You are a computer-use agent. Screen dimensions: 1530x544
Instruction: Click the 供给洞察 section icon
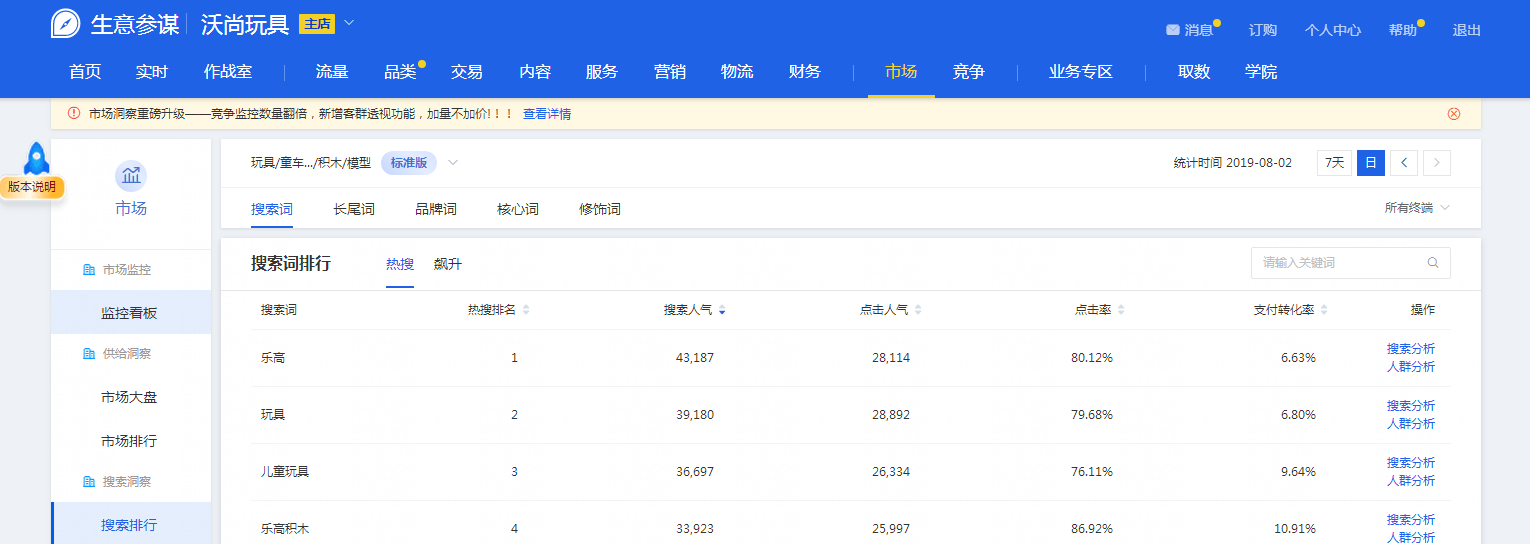[x=88, y=354]
